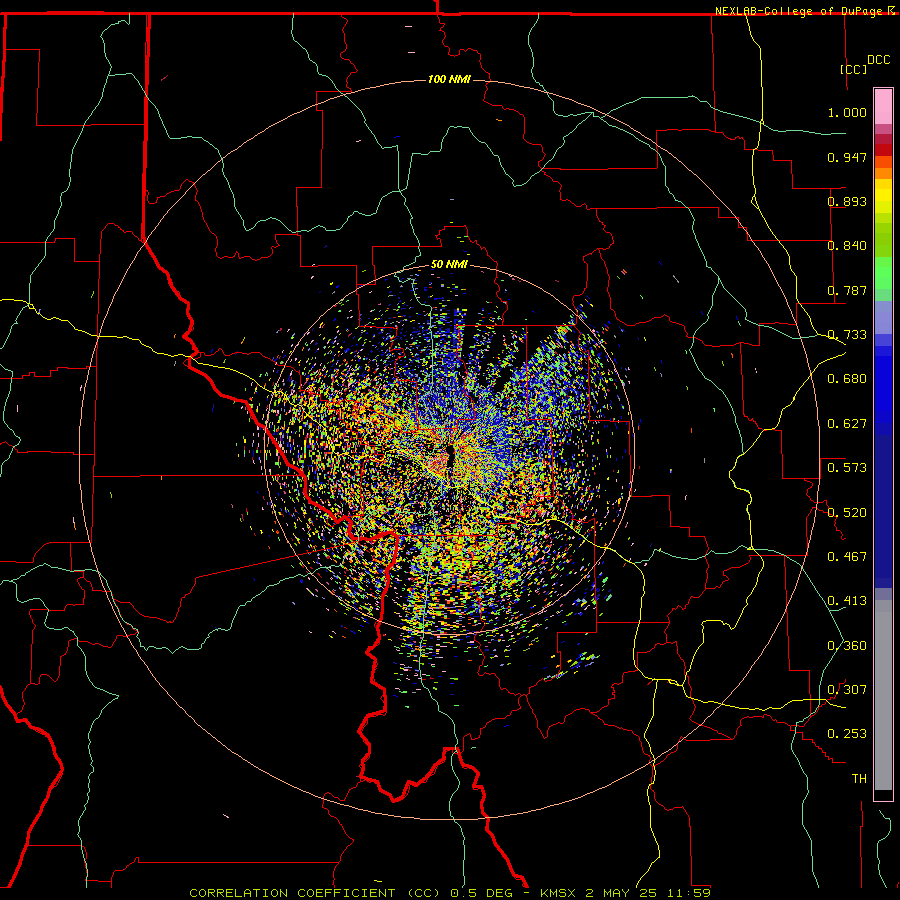Select the "[CC]" legend unit label

(854, 69)
